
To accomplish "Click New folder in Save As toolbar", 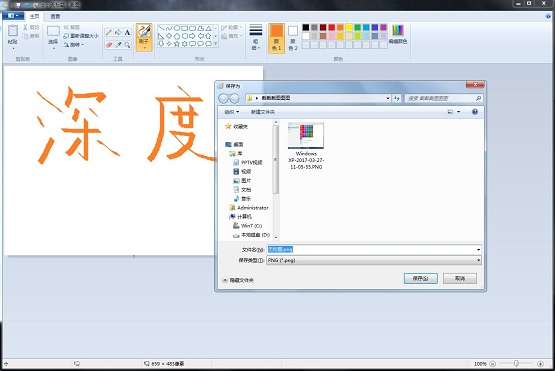I will (263, 112).
